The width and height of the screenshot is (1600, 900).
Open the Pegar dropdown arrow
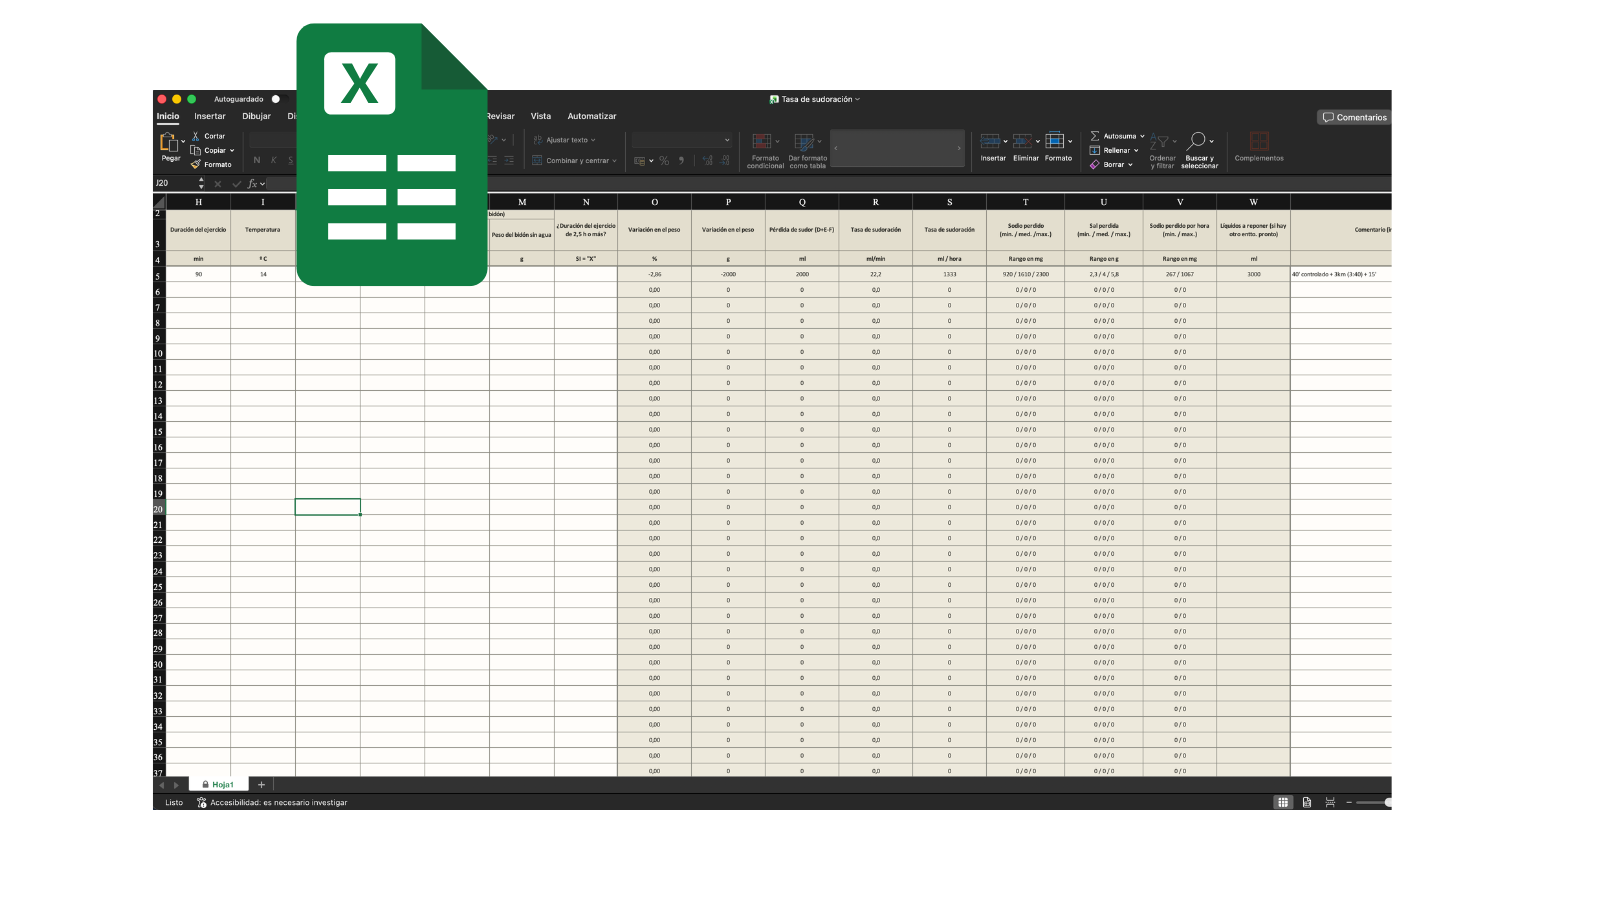coord(183,141)
